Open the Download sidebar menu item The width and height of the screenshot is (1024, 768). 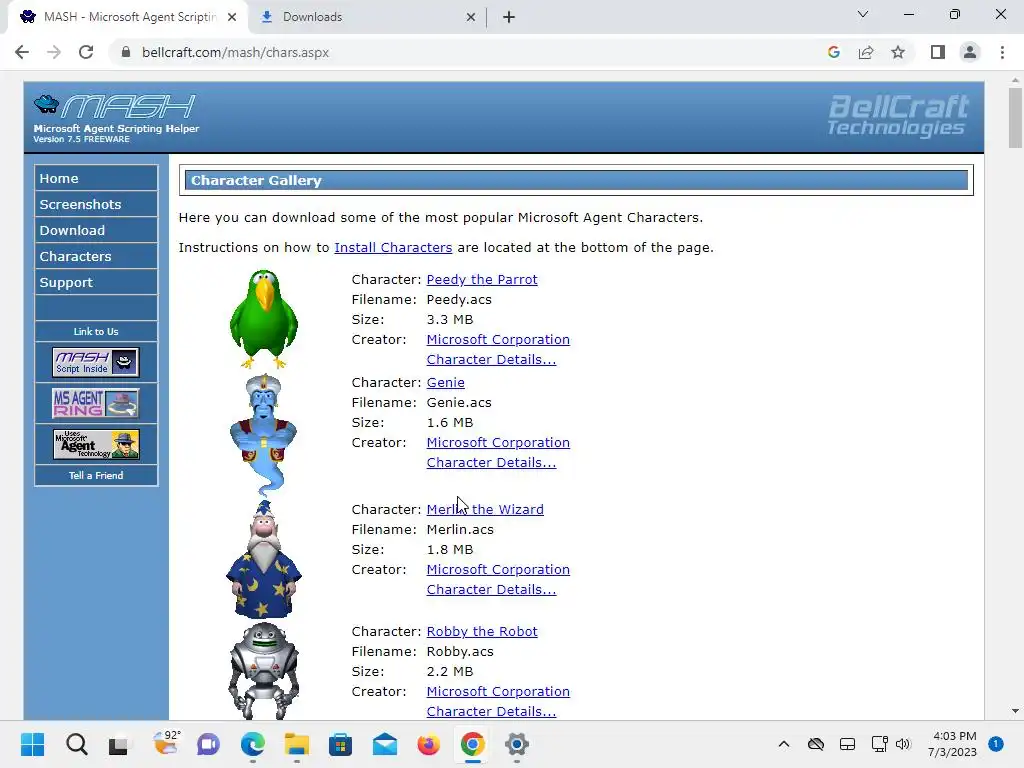[x=96, y=231]
